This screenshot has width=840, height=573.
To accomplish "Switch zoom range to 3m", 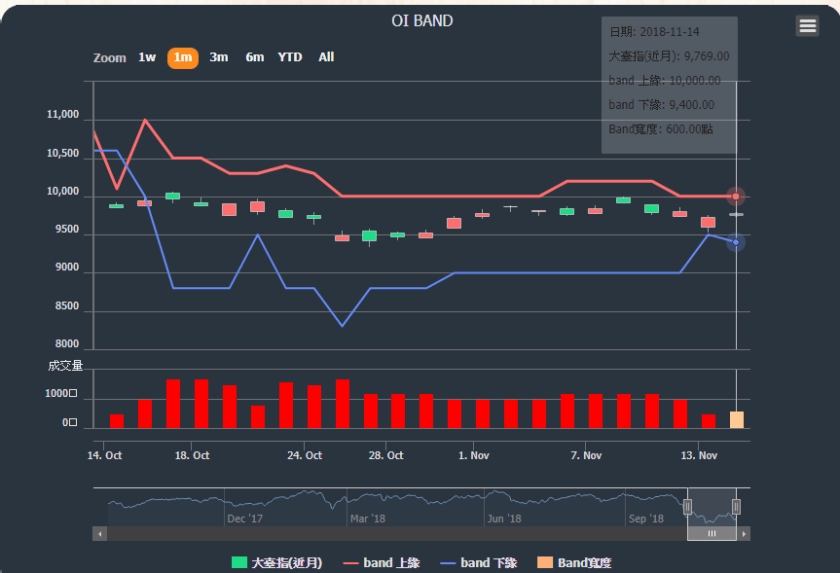I will click(219, 57).
